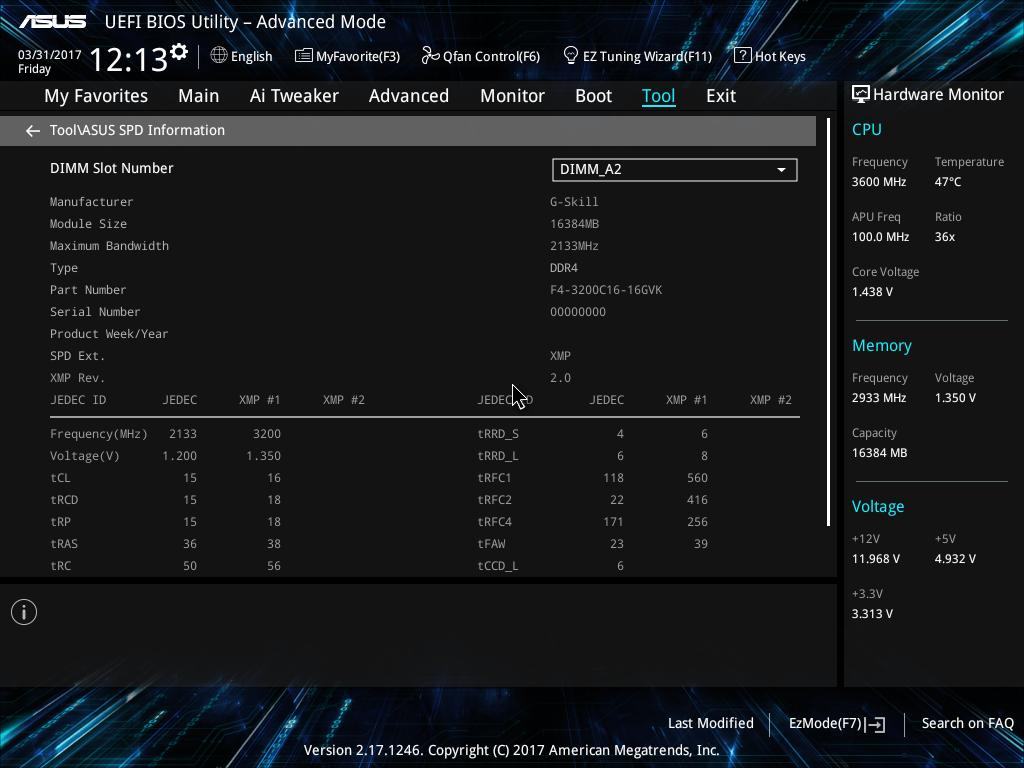
Task: Click the CPU heading in Hardware Monitor
Action: tap(867, 129)
